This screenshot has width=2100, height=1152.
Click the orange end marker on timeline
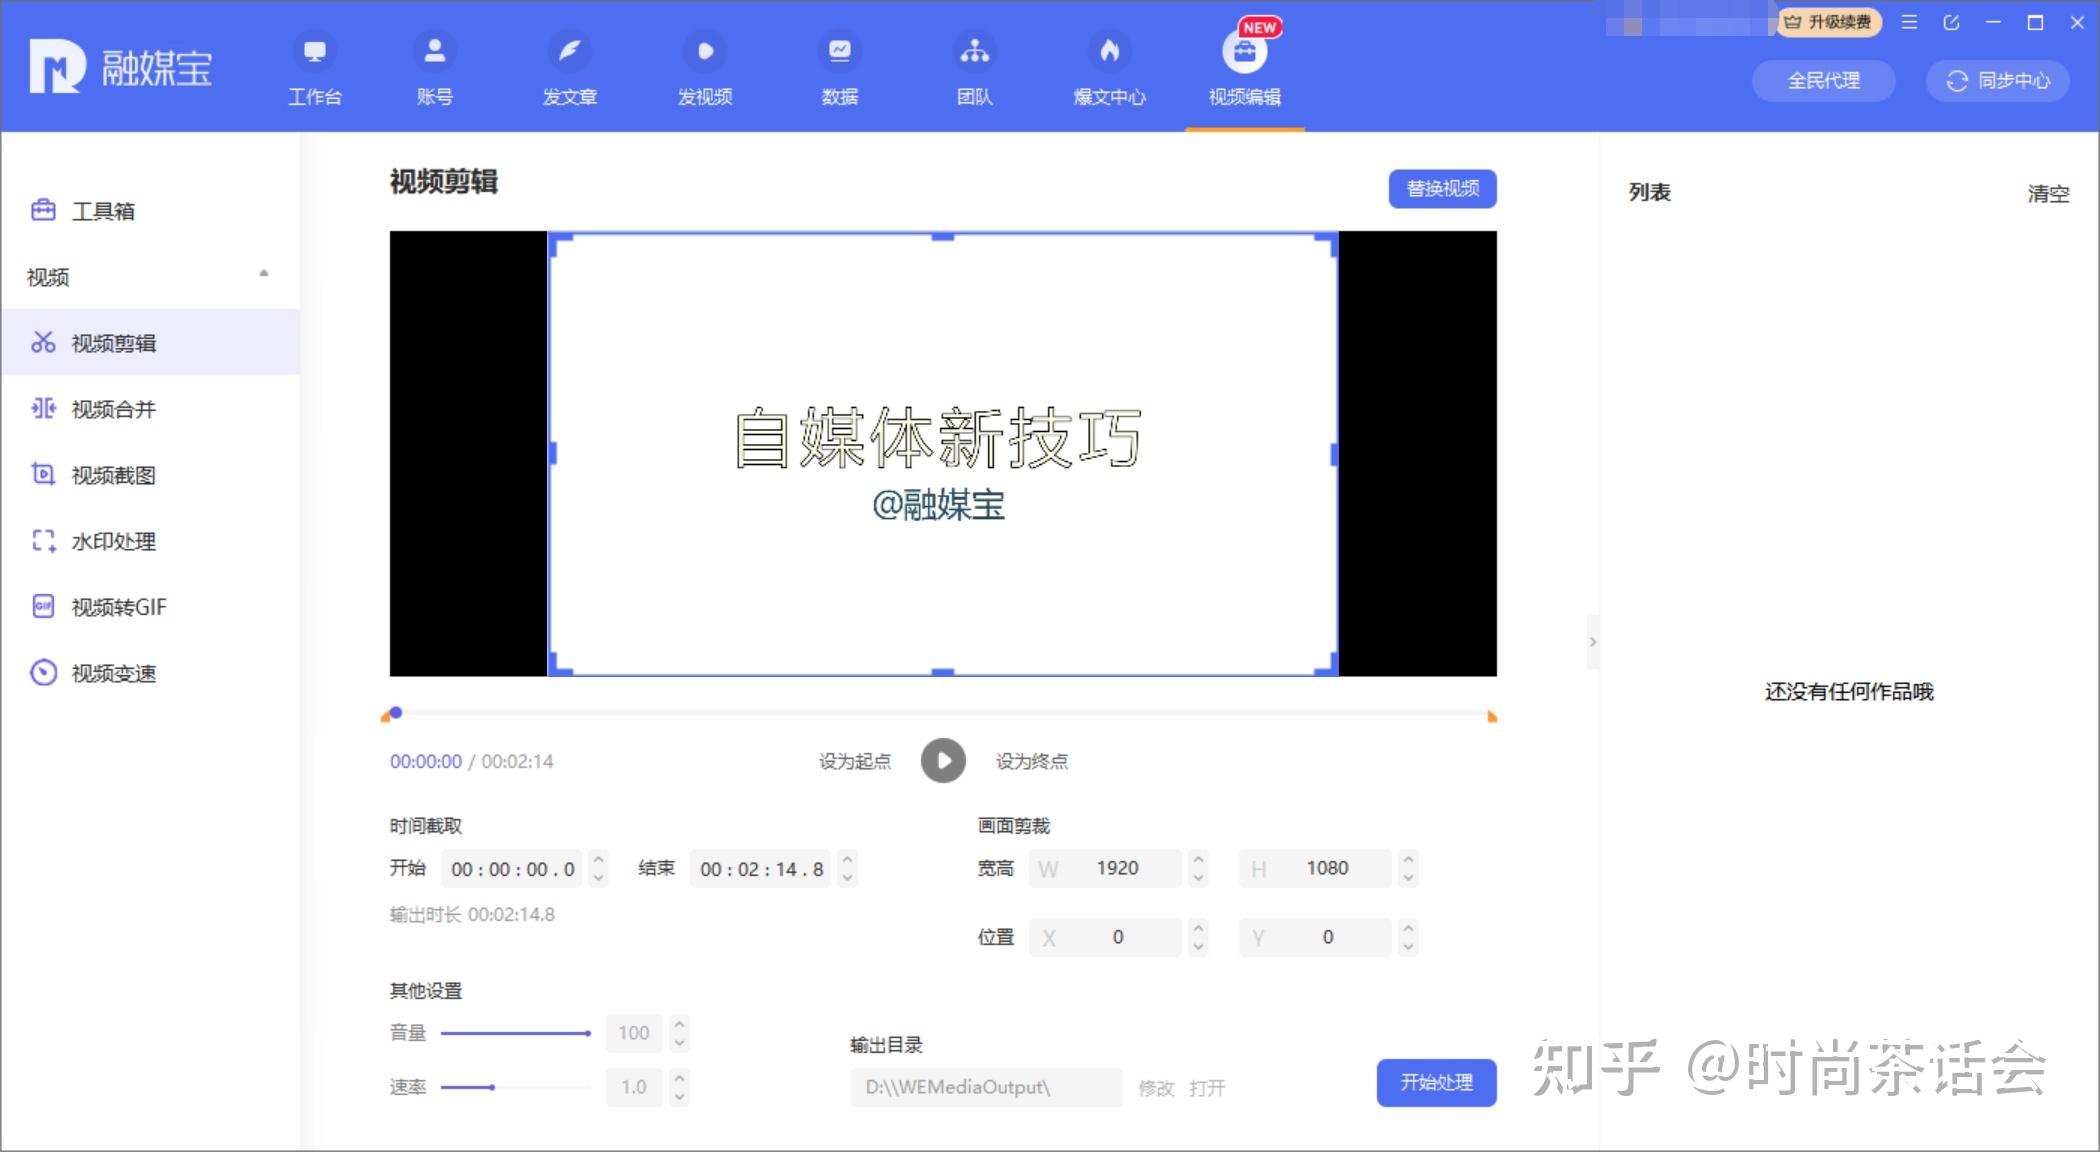(1492, 716)
